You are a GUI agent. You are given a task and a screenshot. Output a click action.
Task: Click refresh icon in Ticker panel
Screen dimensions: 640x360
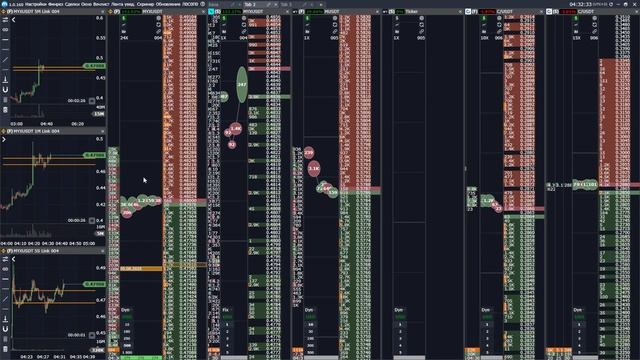pos(422,25)
